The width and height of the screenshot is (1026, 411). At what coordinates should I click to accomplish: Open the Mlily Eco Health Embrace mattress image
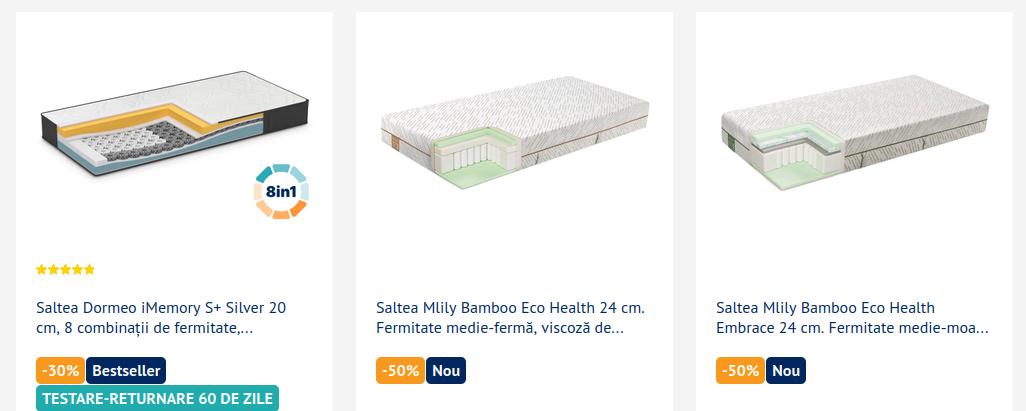click(x=855, y=132)
